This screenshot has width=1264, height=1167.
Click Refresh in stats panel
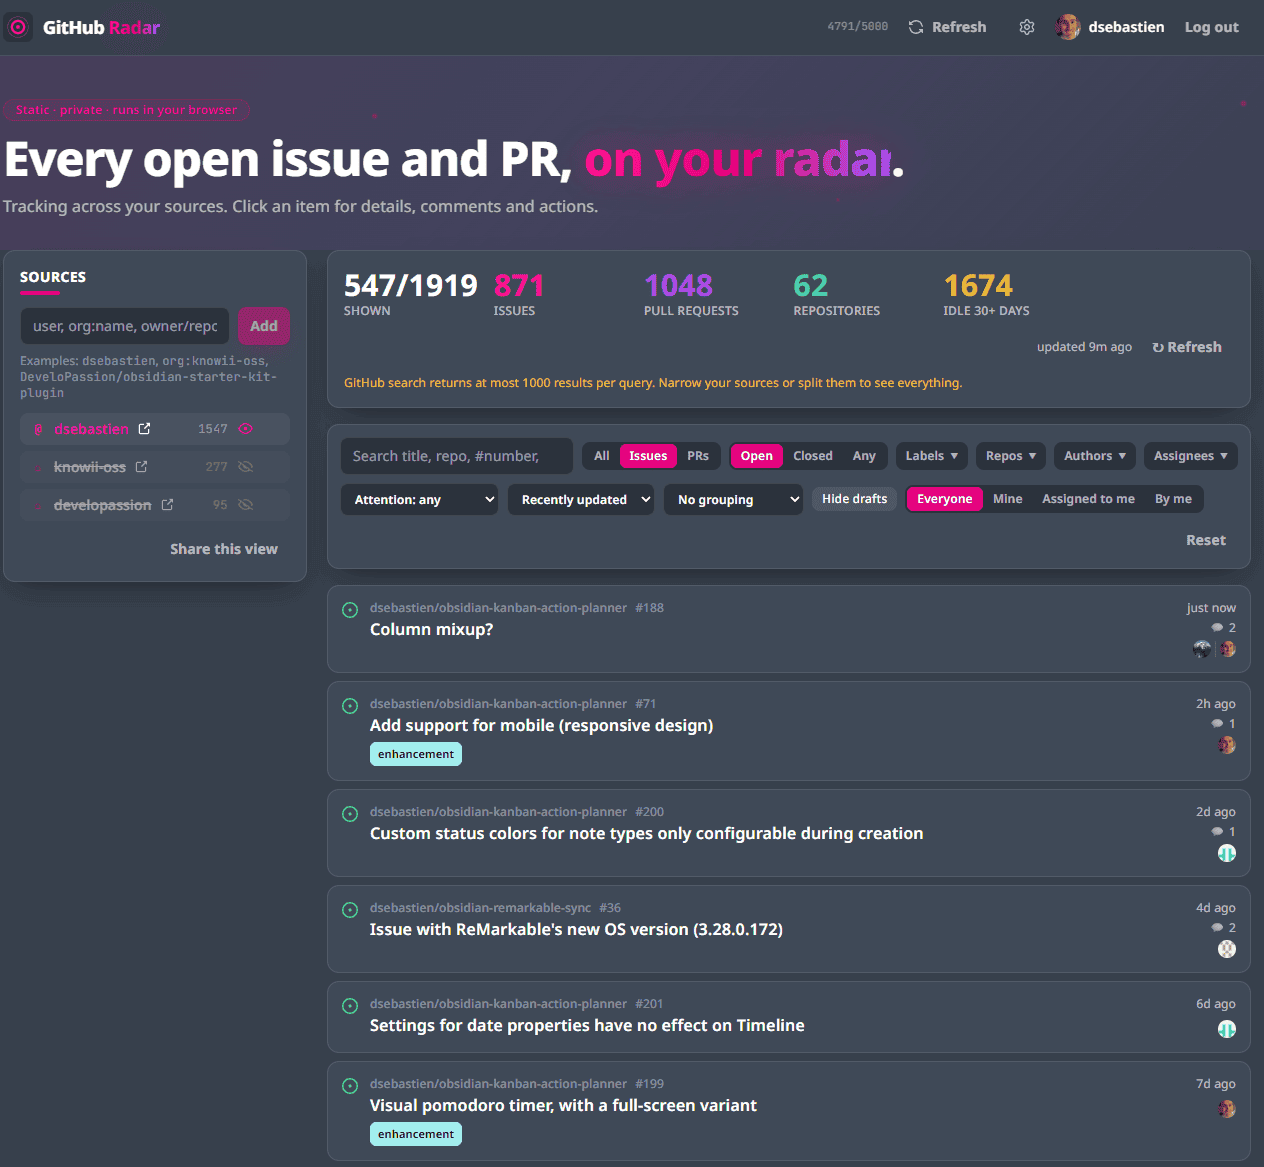[1187, 347]
